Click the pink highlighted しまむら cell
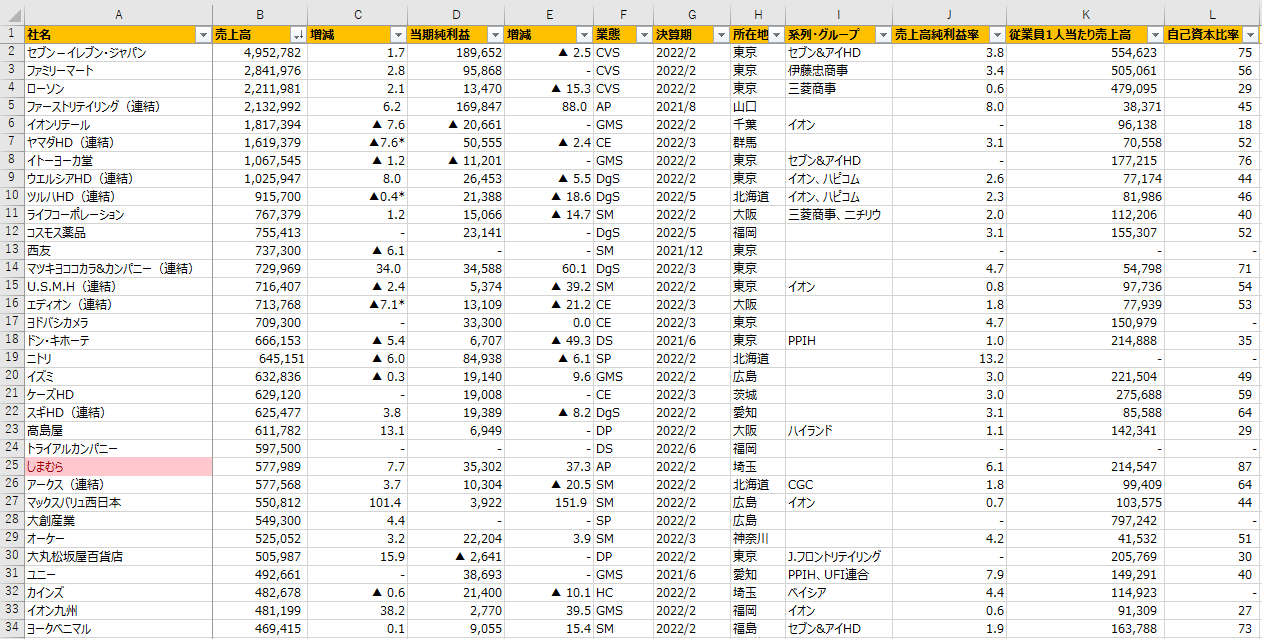Image resolution: width=1262 pixels, height=639 pixels. point(118,466)
